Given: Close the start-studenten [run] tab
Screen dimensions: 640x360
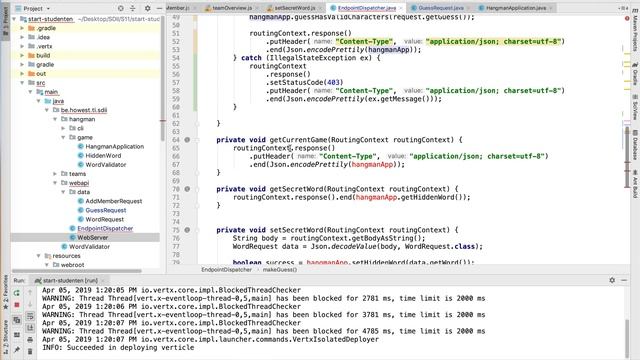Looking at the screenshot, I should [x=103, y=281].
